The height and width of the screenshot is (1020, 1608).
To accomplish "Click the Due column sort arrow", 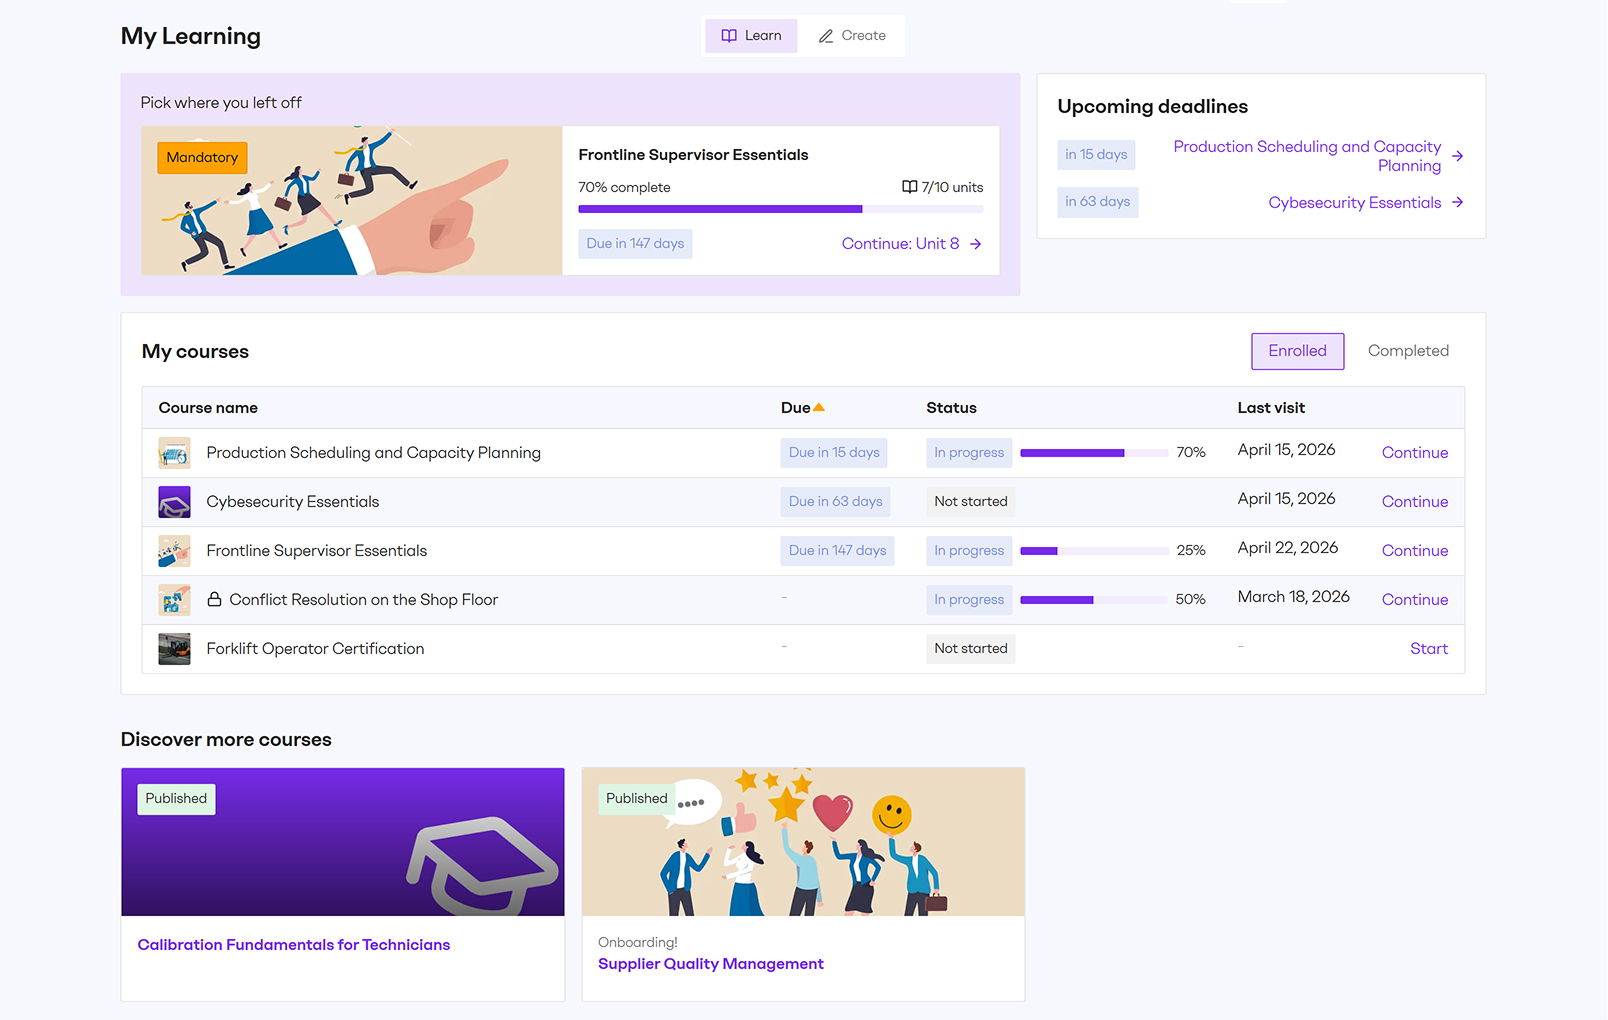I will 819,407.
